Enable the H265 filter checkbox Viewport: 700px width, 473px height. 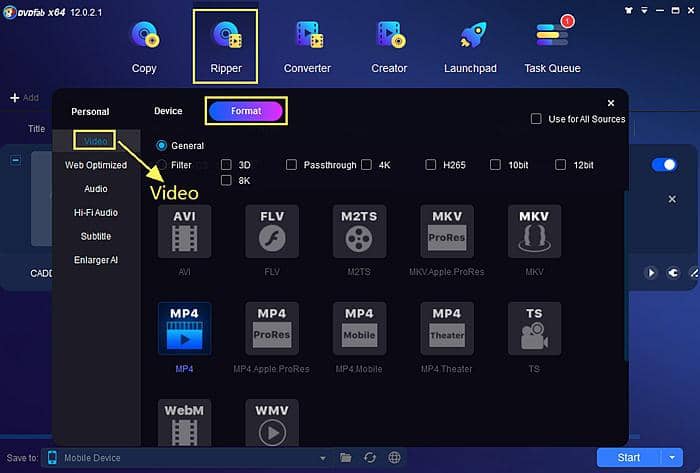431,165
